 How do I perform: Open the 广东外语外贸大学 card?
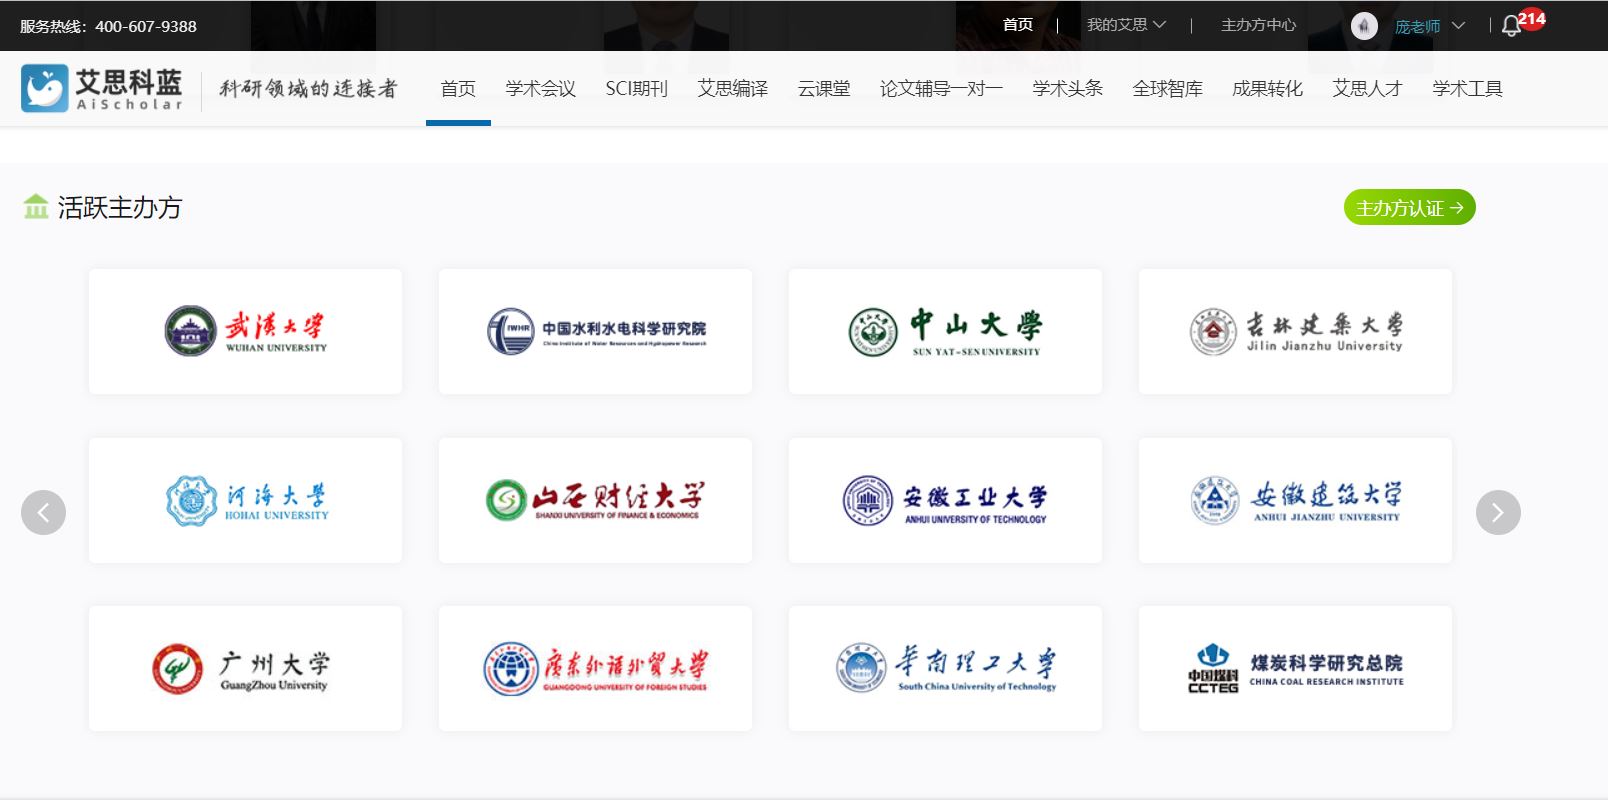[x=595, y=668]
